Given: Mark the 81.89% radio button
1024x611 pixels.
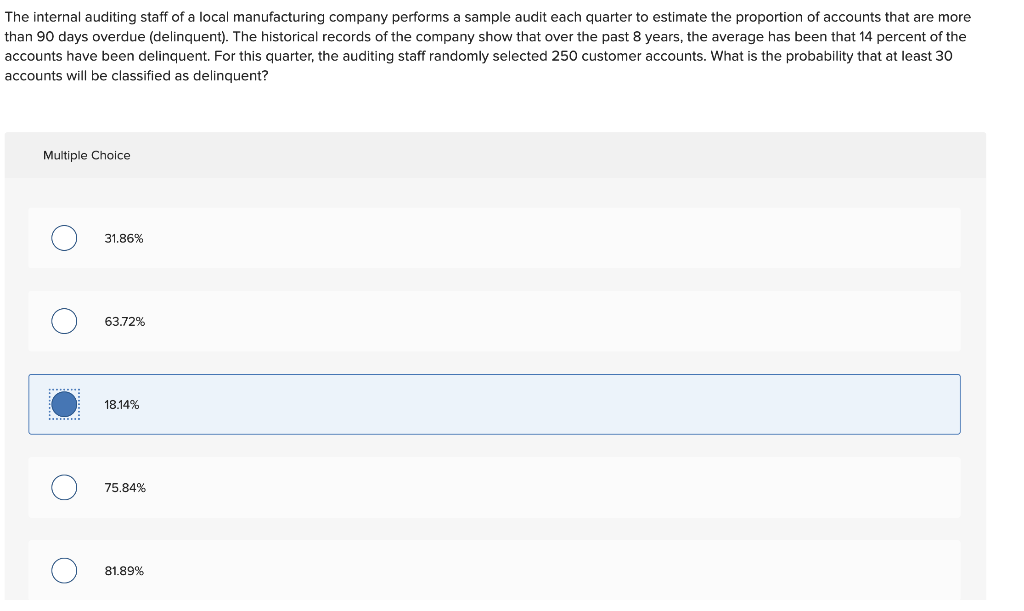Looking at the screenshot, I should coord(64,571).
